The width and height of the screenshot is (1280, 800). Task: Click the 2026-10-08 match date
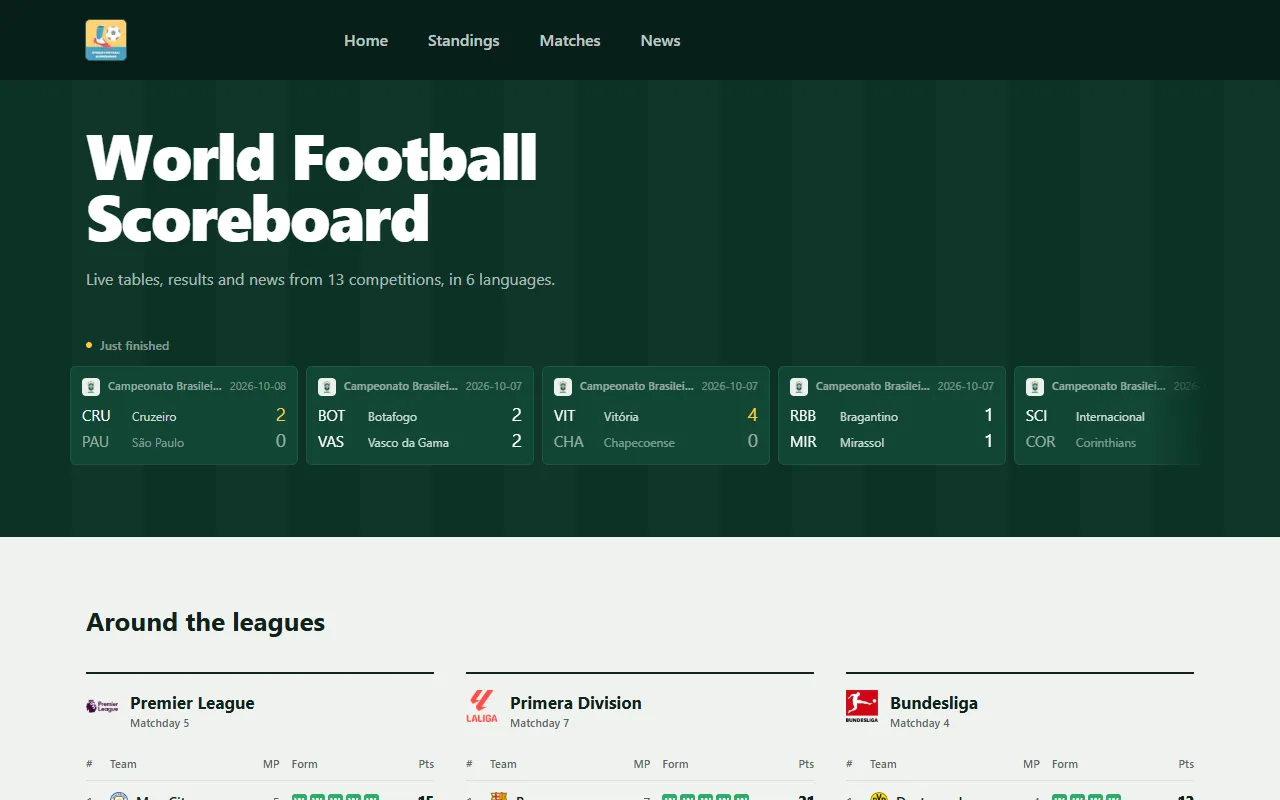coord(258,386)
